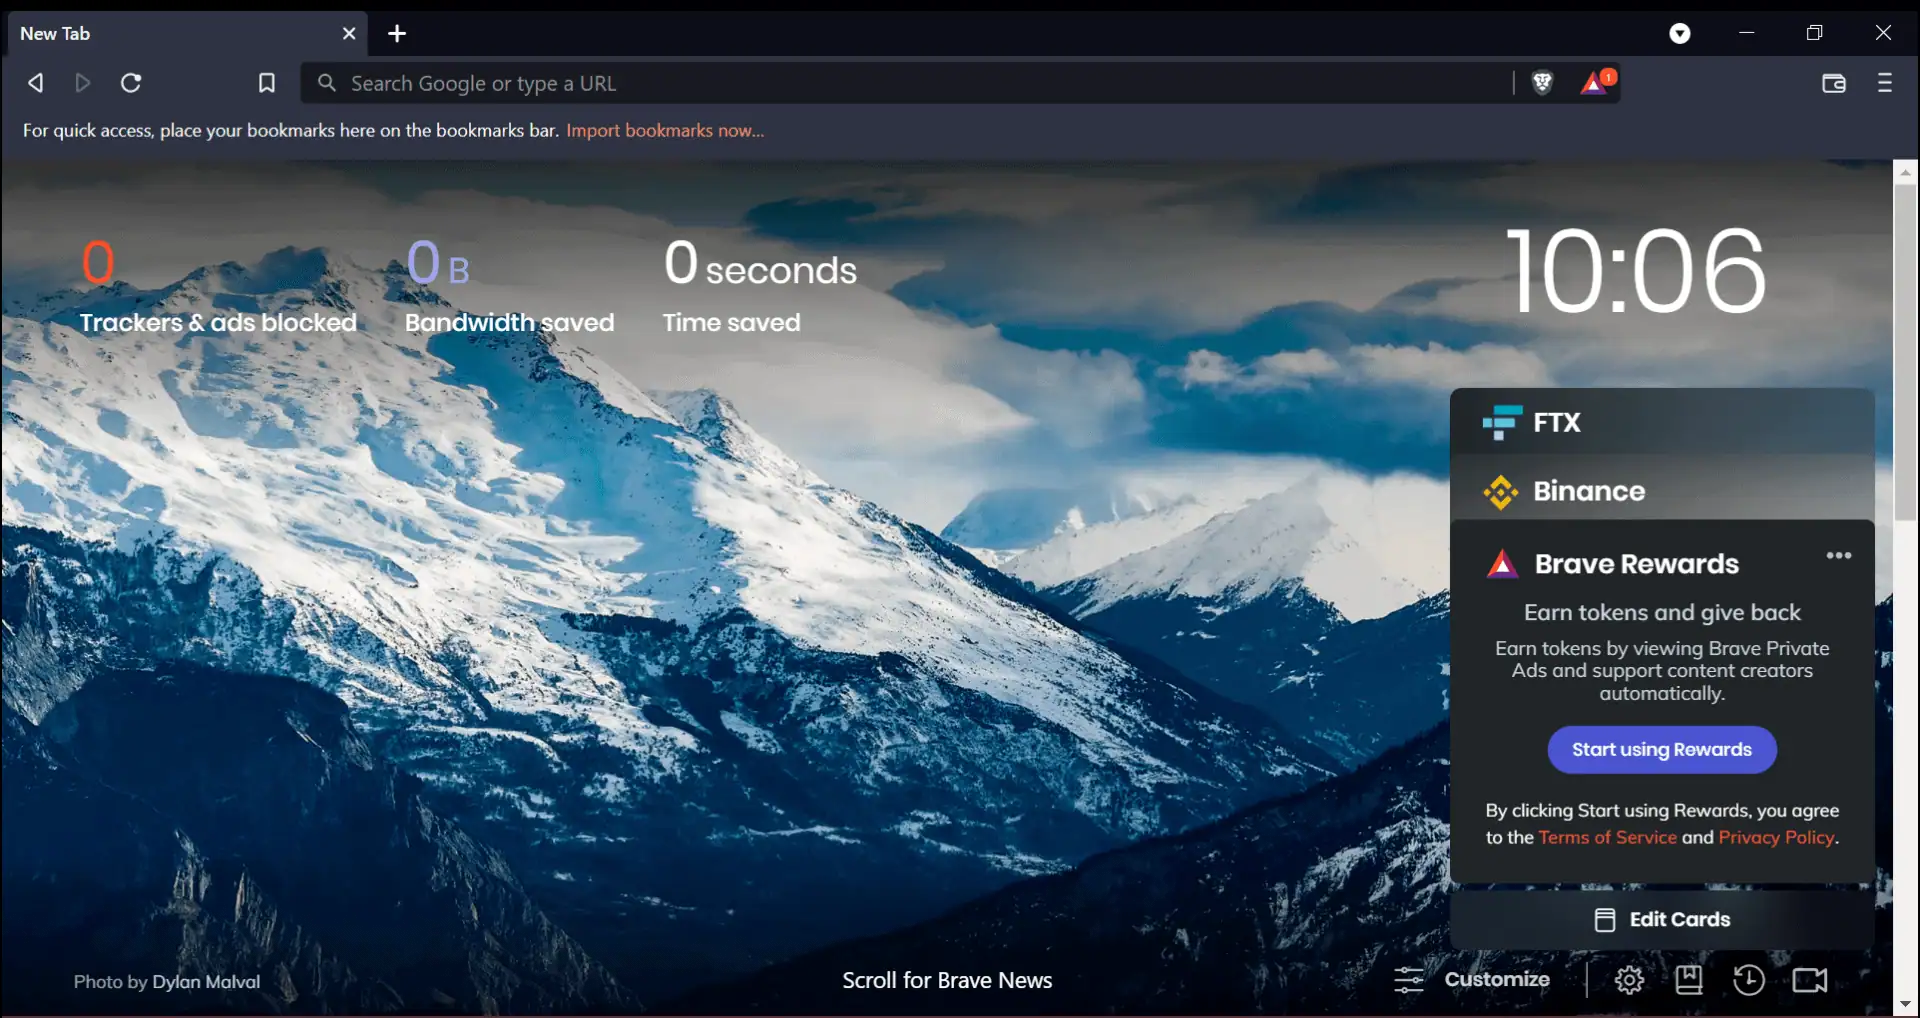Open settings via the gear icon
Screen dimensions: 1920x1018
(x=1629, y=980)
